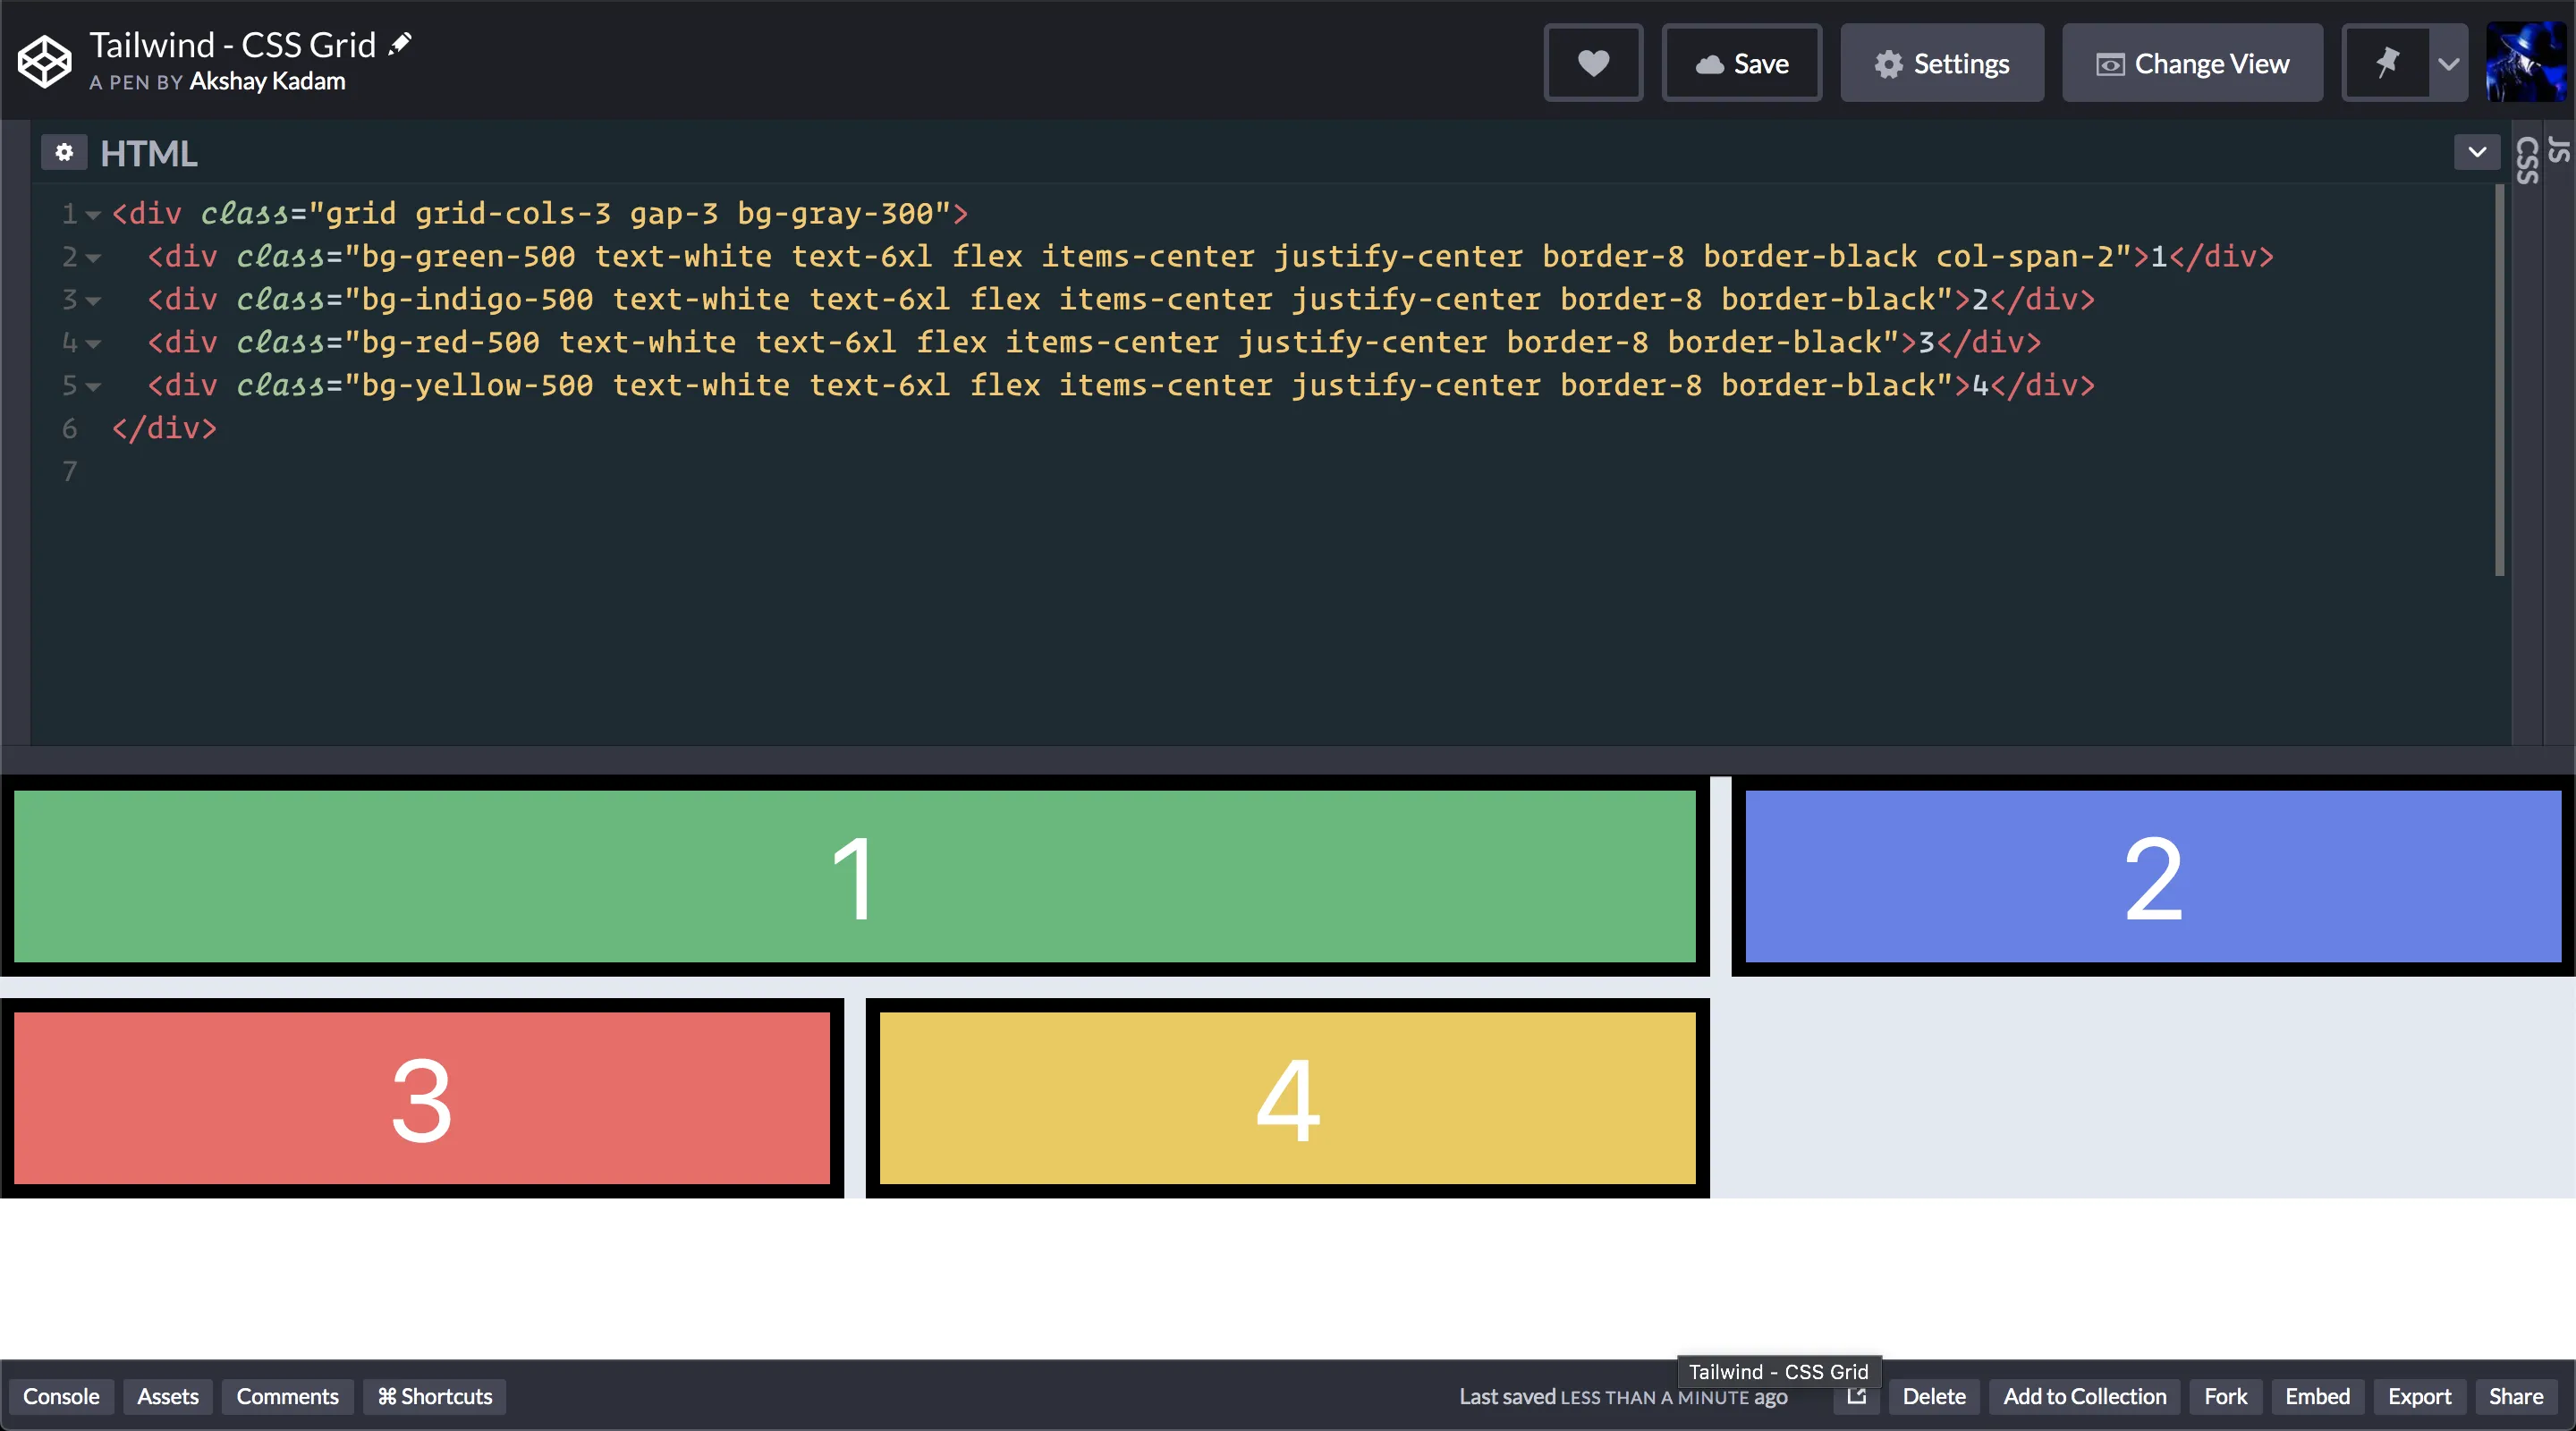The height and width of the screenshot is (1431, 2576).
Task: Switch to the JS editor tab
Action: tap(2558, 150)
